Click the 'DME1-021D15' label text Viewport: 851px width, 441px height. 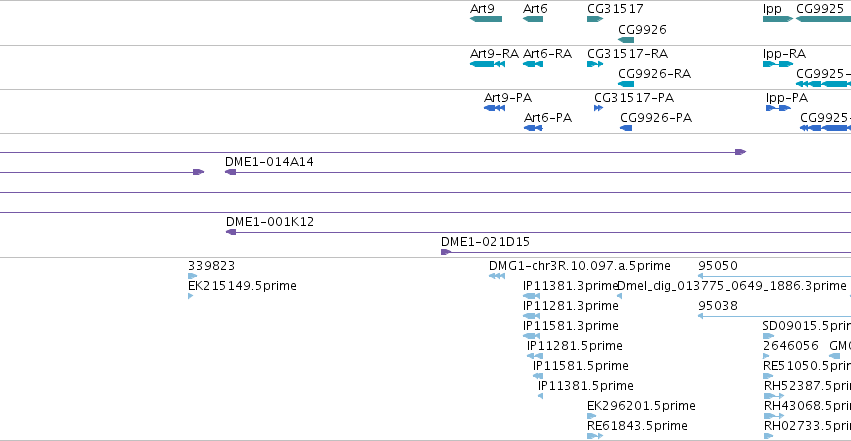click(x=485, y=242)
